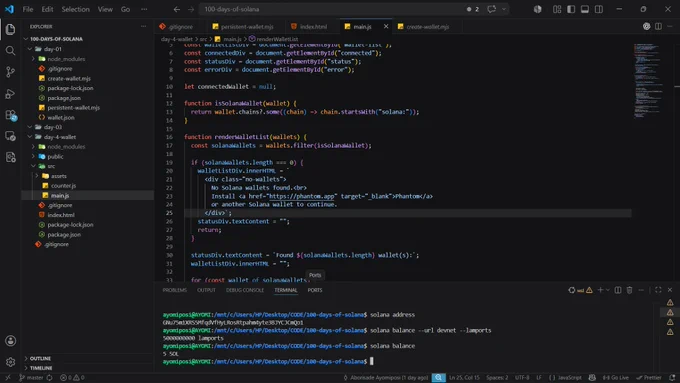This screenshot has height=383, width=680.
Task: Open notifications bell in status bar
Action: (672, 378)
